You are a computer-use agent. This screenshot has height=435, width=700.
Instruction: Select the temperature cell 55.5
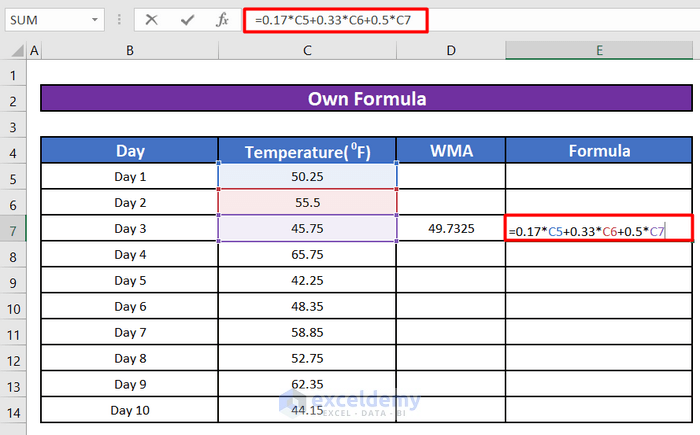coord(307,202)
